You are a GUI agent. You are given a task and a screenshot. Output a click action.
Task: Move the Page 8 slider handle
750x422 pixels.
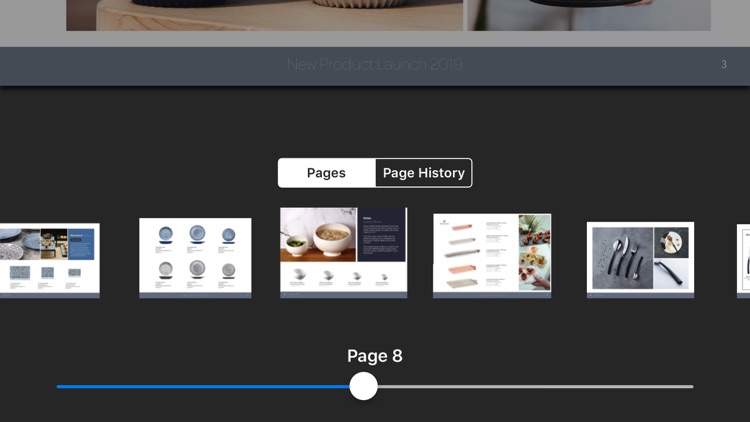[364, 386]
